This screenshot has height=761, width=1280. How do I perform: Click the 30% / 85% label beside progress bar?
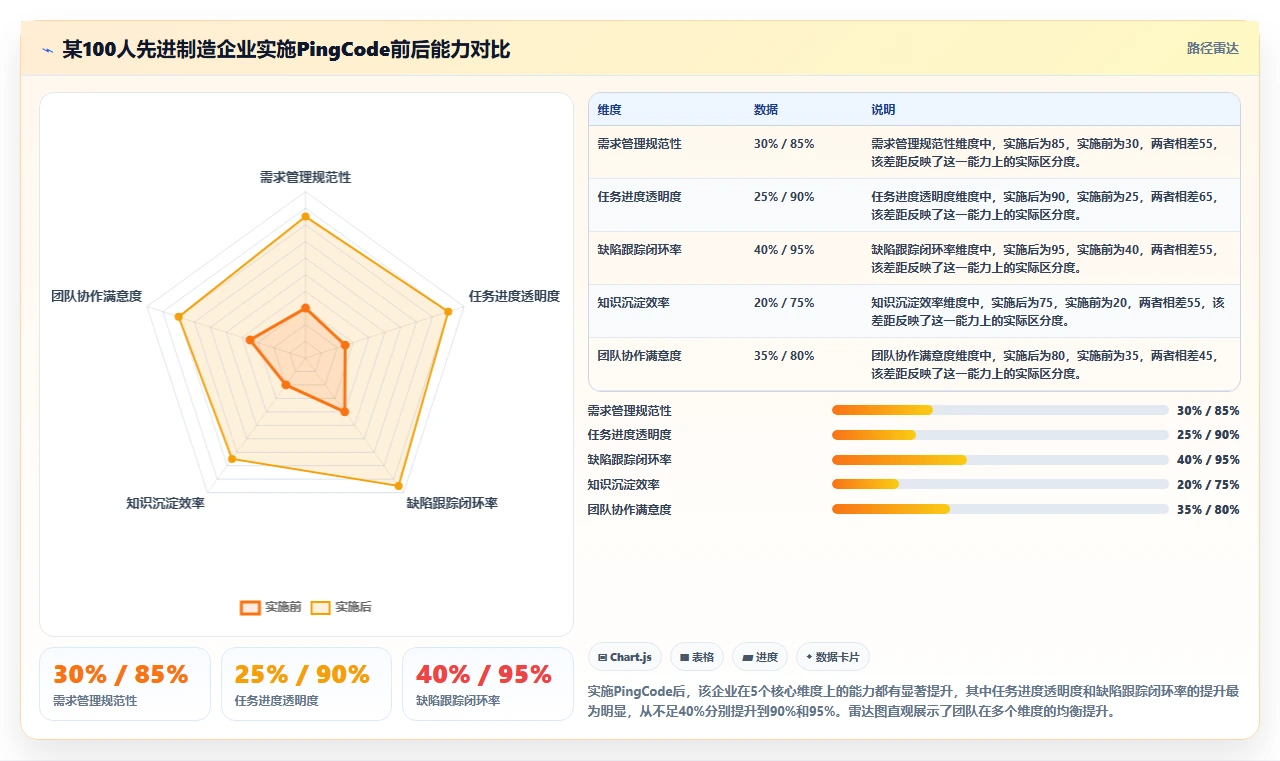click(1208, 410)
